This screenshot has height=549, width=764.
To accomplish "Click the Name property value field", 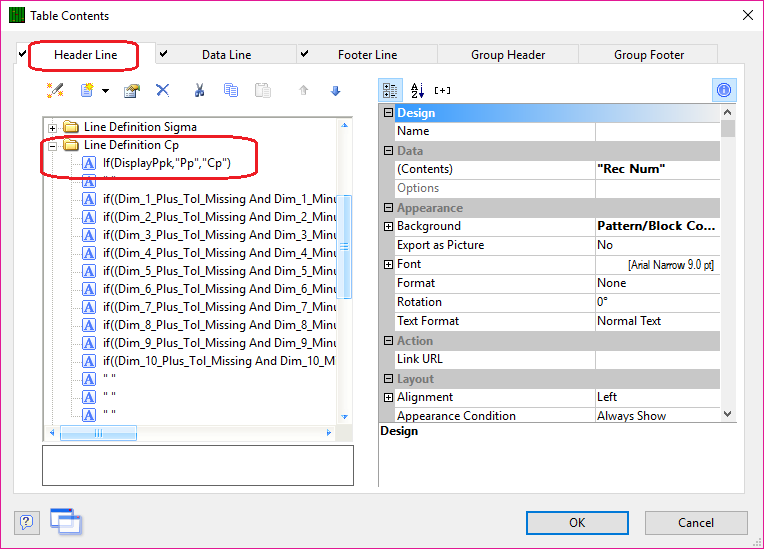I will point(657,132).
